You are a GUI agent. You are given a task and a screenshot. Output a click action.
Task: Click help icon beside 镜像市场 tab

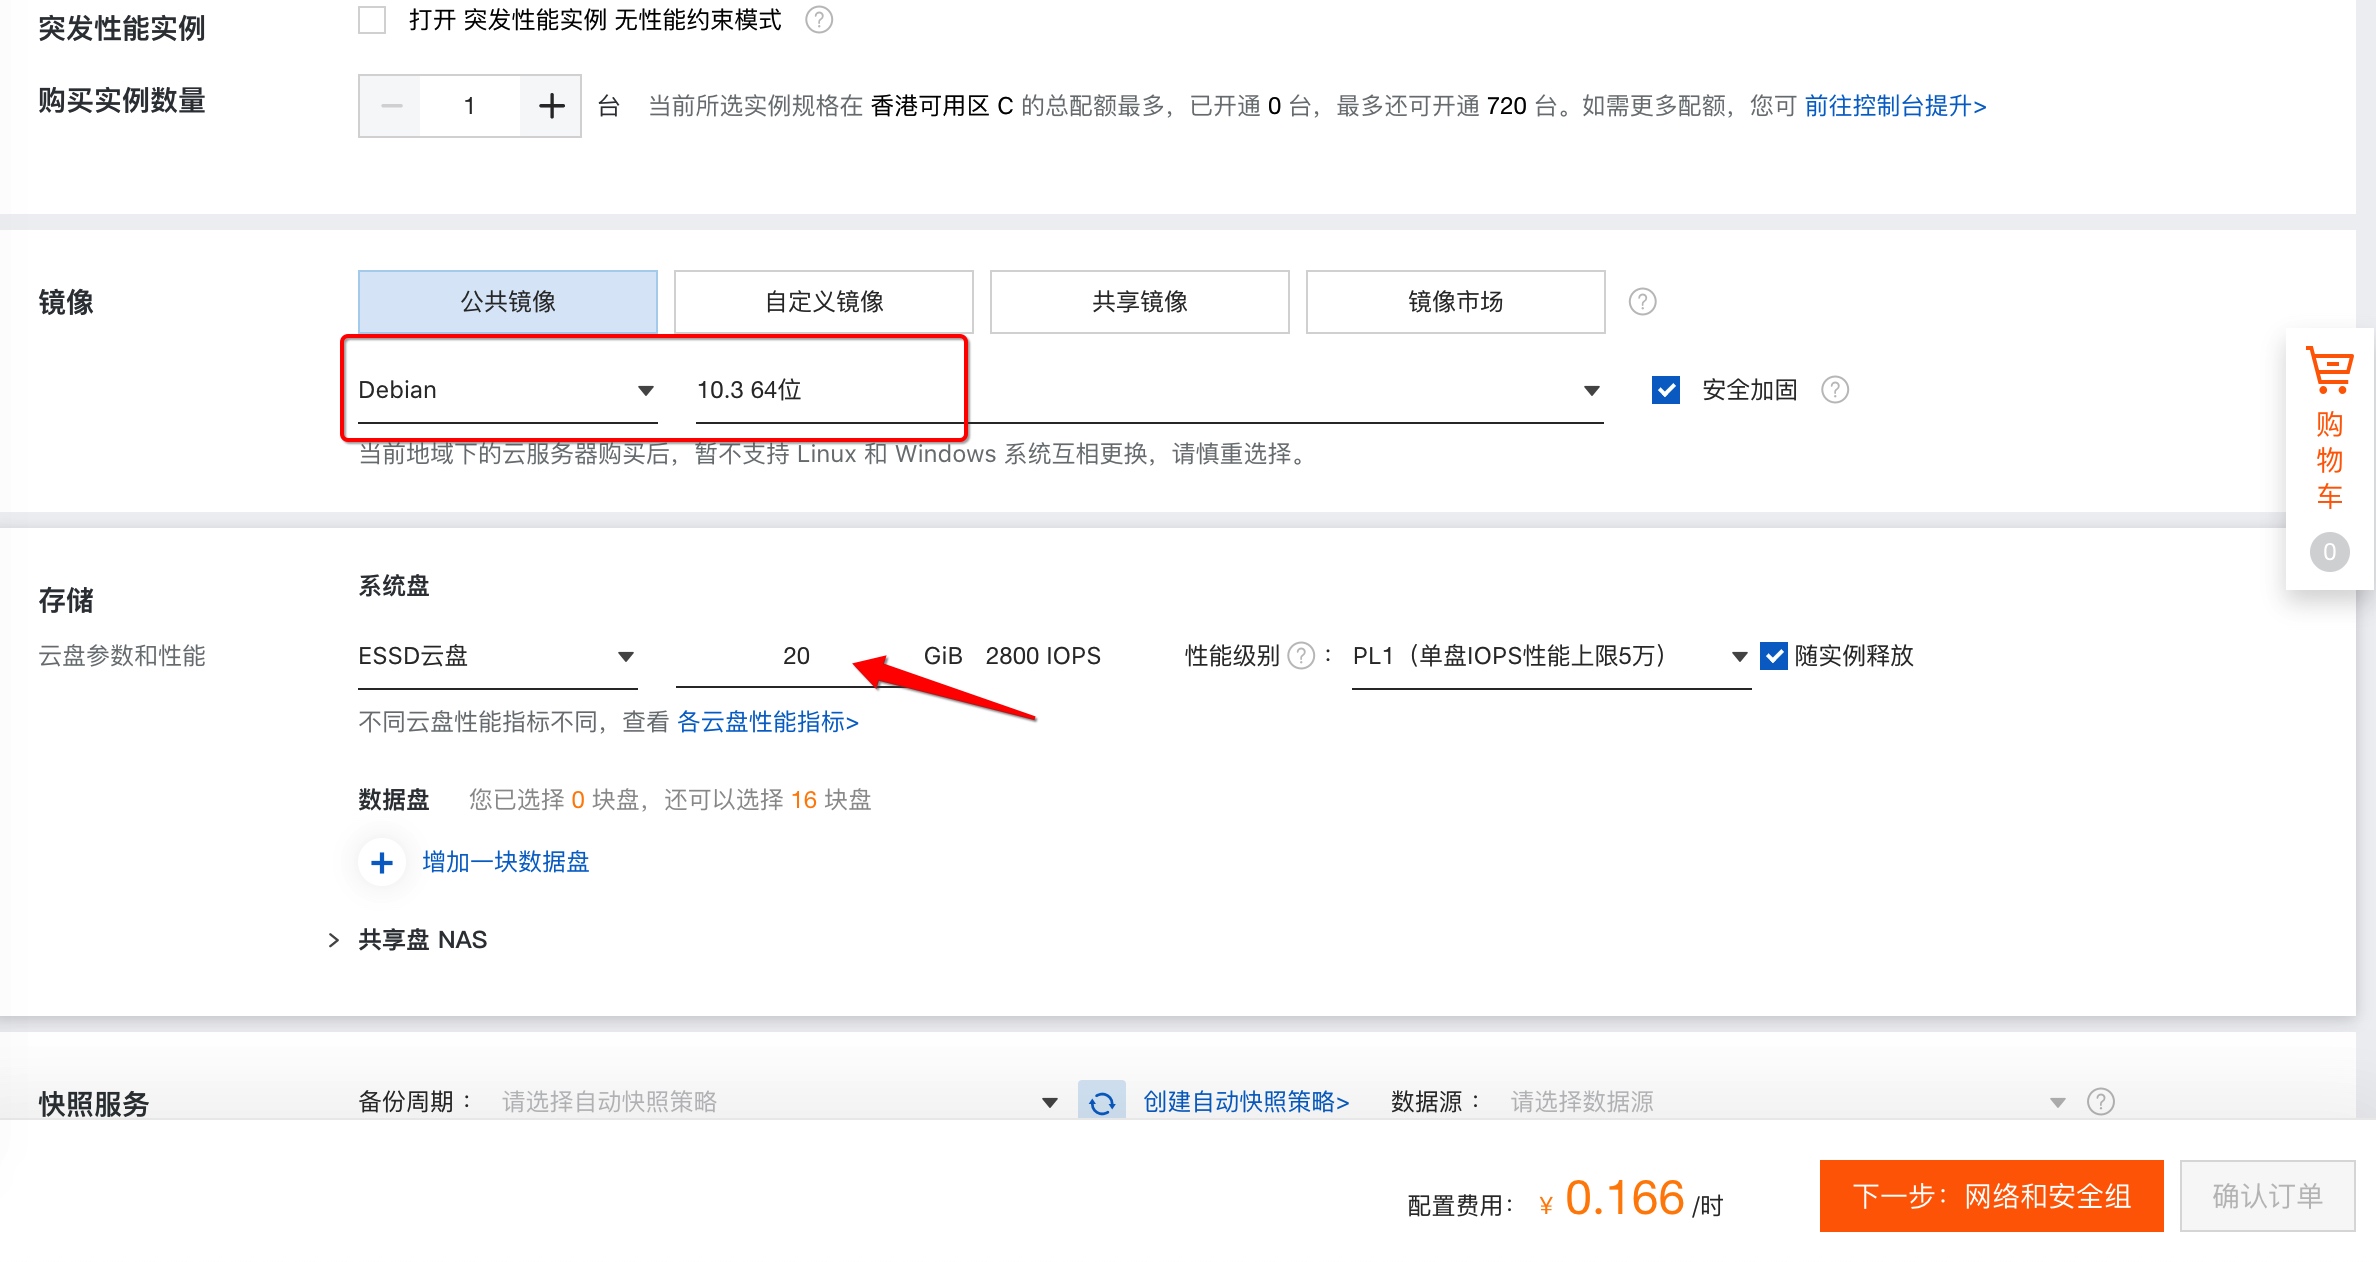pos(1642,302)
